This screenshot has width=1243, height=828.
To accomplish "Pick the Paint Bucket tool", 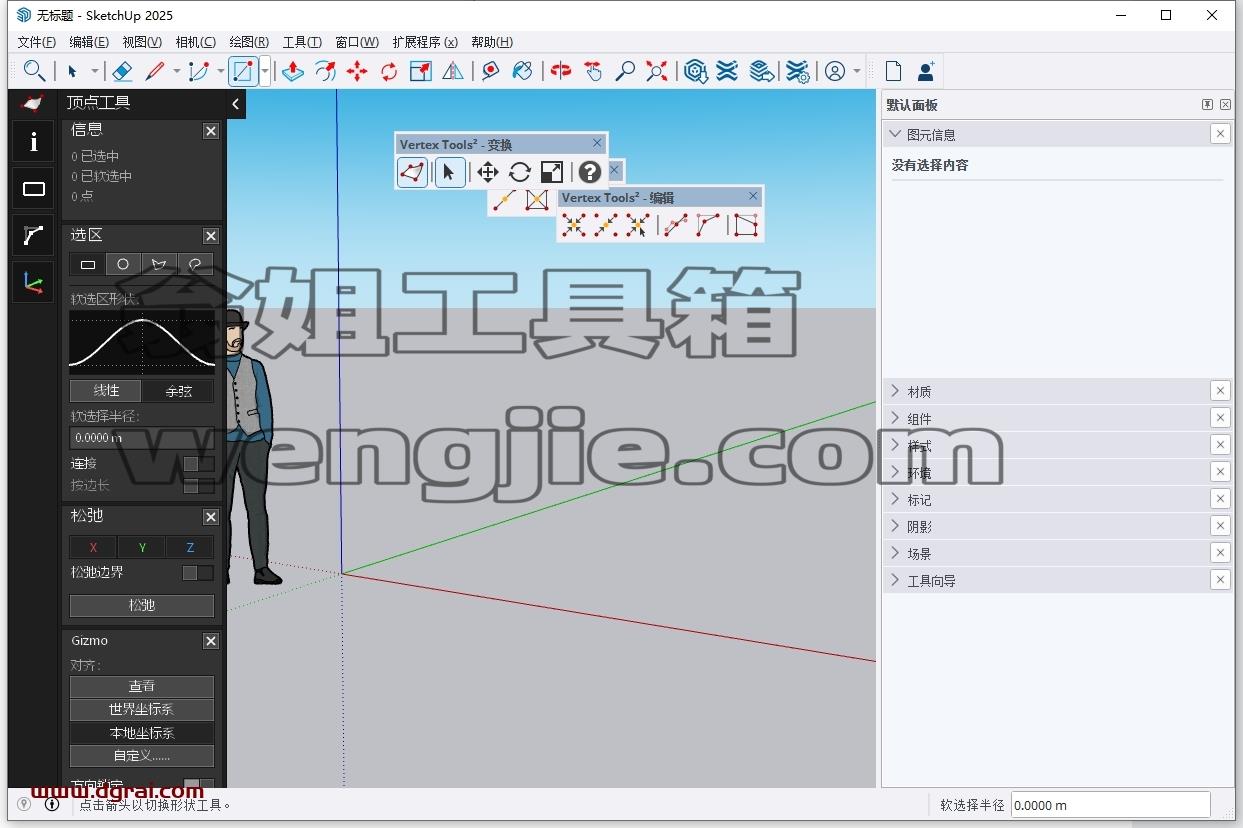I will click(x=522, y=71).
